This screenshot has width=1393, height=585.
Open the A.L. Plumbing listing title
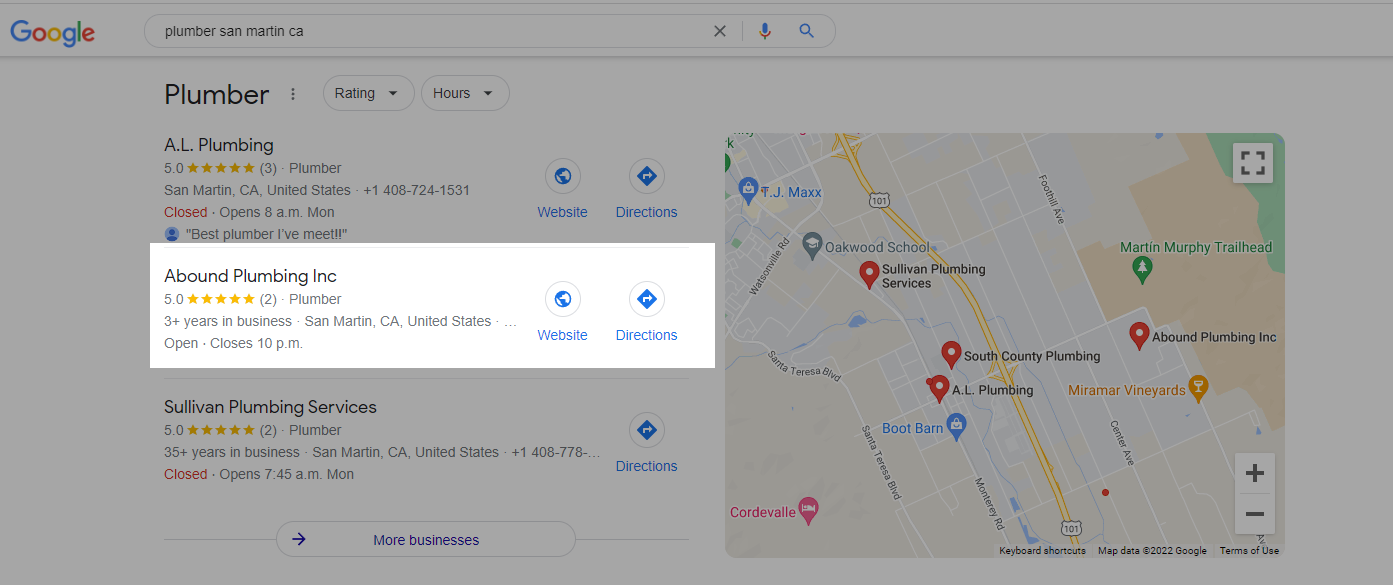(x=219, y=145)
